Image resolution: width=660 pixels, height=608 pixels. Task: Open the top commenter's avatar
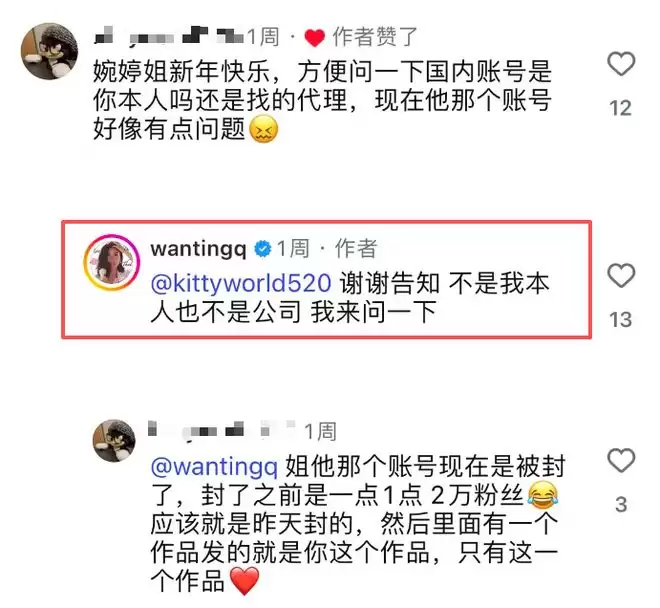click(50, 51)
